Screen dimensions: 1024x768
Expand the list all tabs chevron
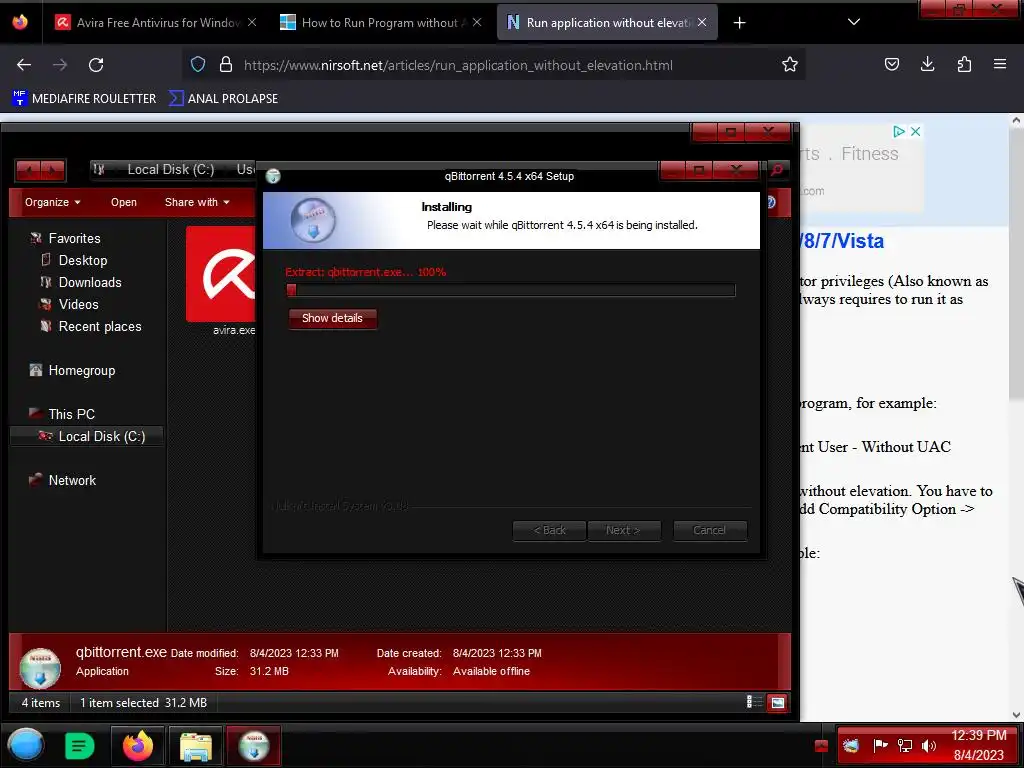[854, 22]
